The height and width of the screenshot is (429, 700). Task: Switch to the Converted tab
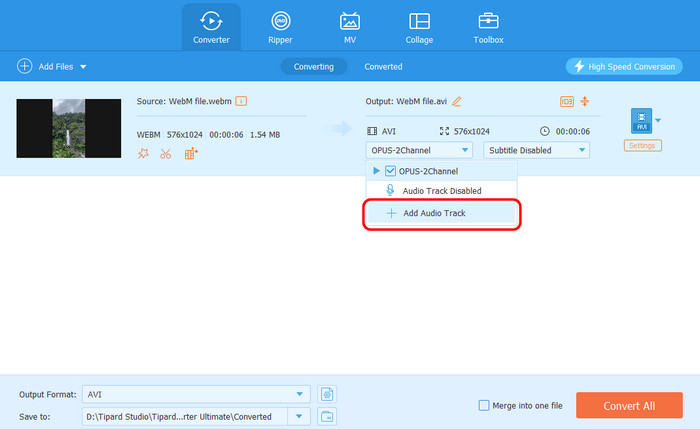383,67
